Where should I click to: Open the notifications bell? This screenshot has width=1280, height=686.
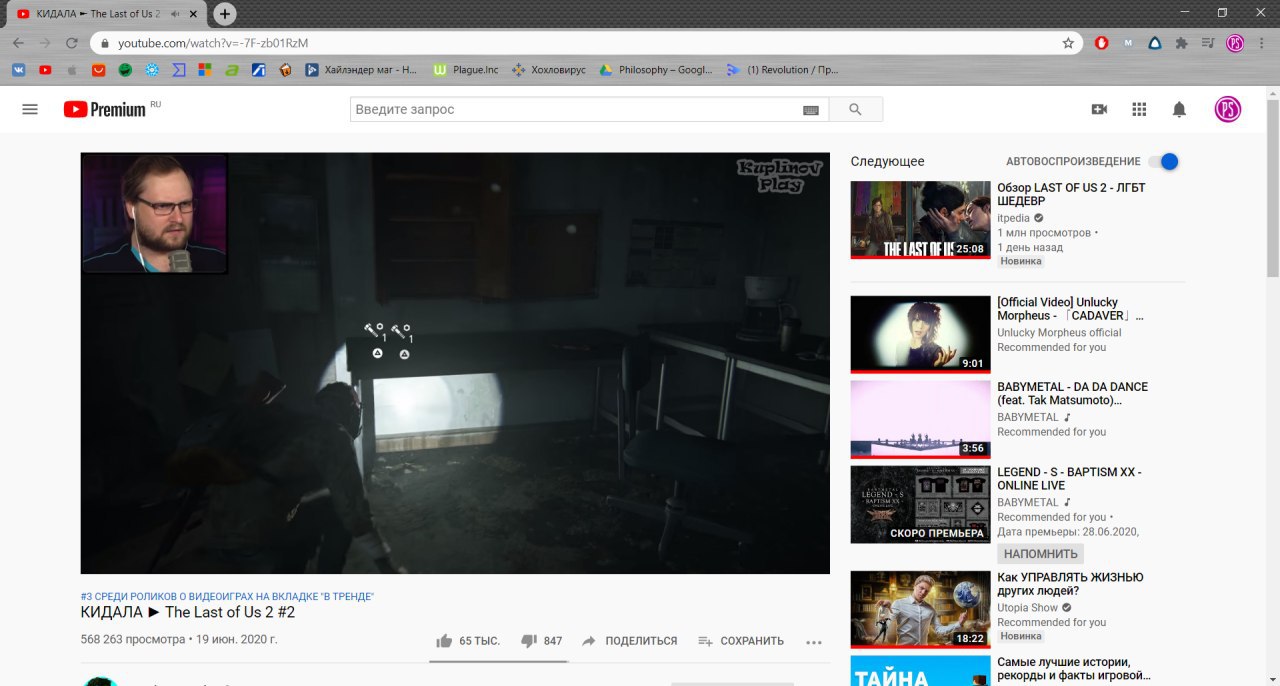[1179, 109]
